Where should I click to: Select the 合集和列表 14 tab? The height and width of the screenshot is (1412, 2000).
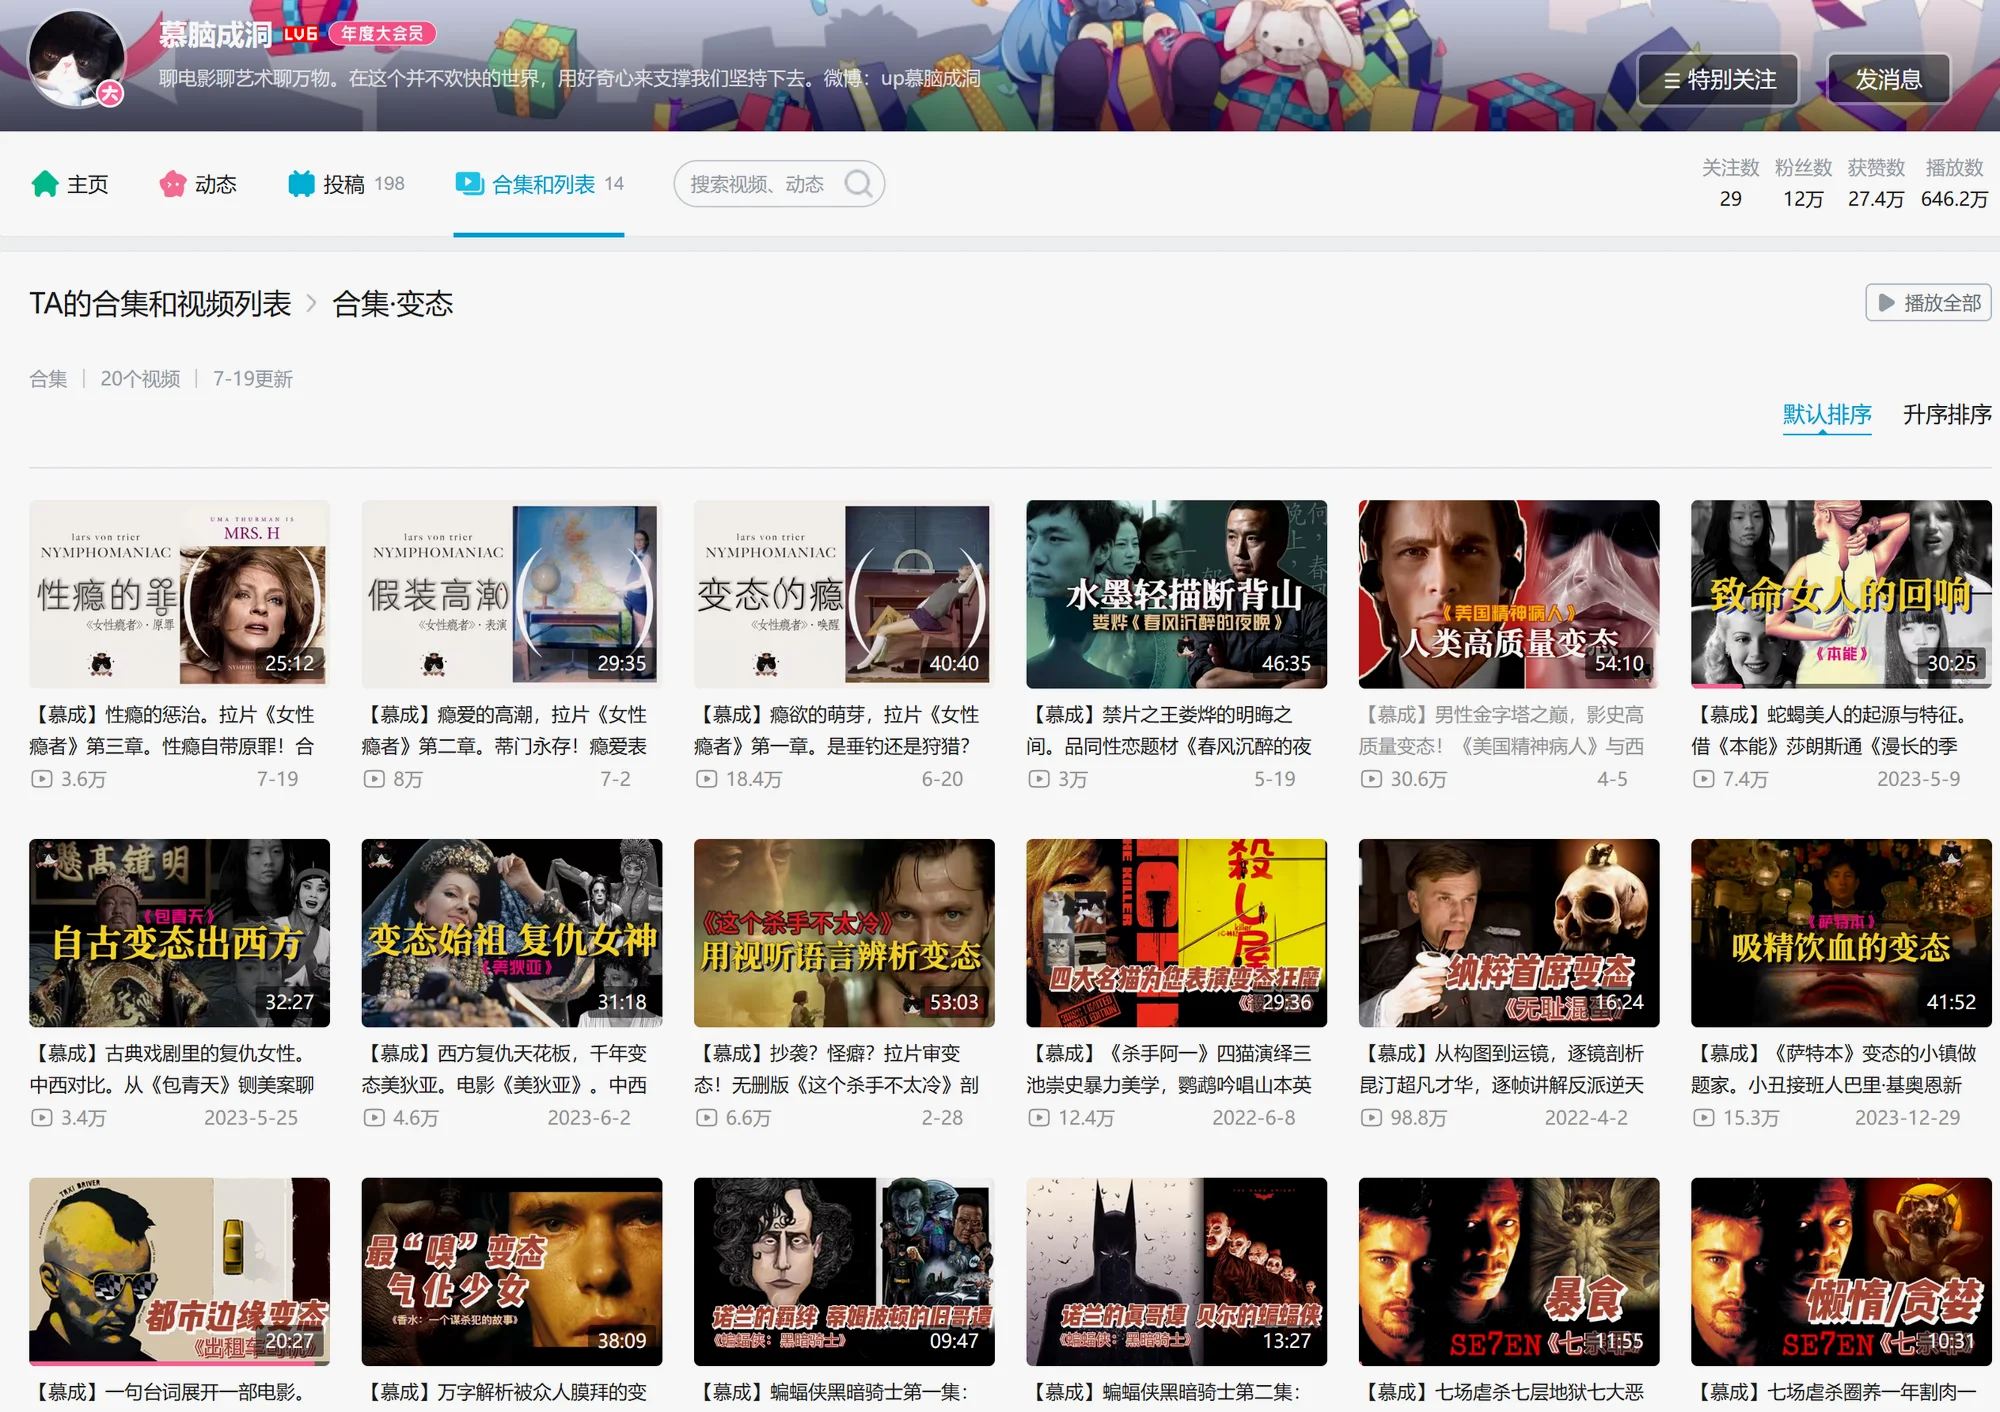coord(539,184)
